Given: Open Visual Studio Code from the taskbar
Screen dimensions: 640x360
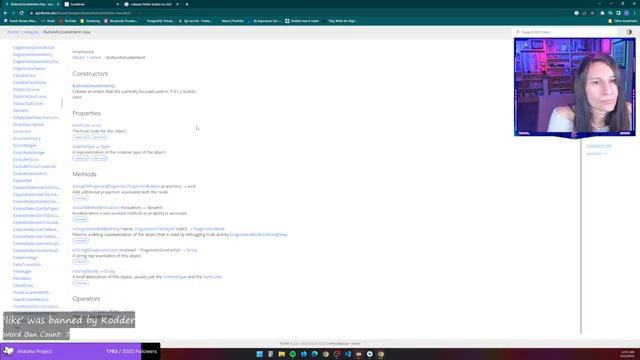Looking at the screenshot, I should click(x=348, y=354).
